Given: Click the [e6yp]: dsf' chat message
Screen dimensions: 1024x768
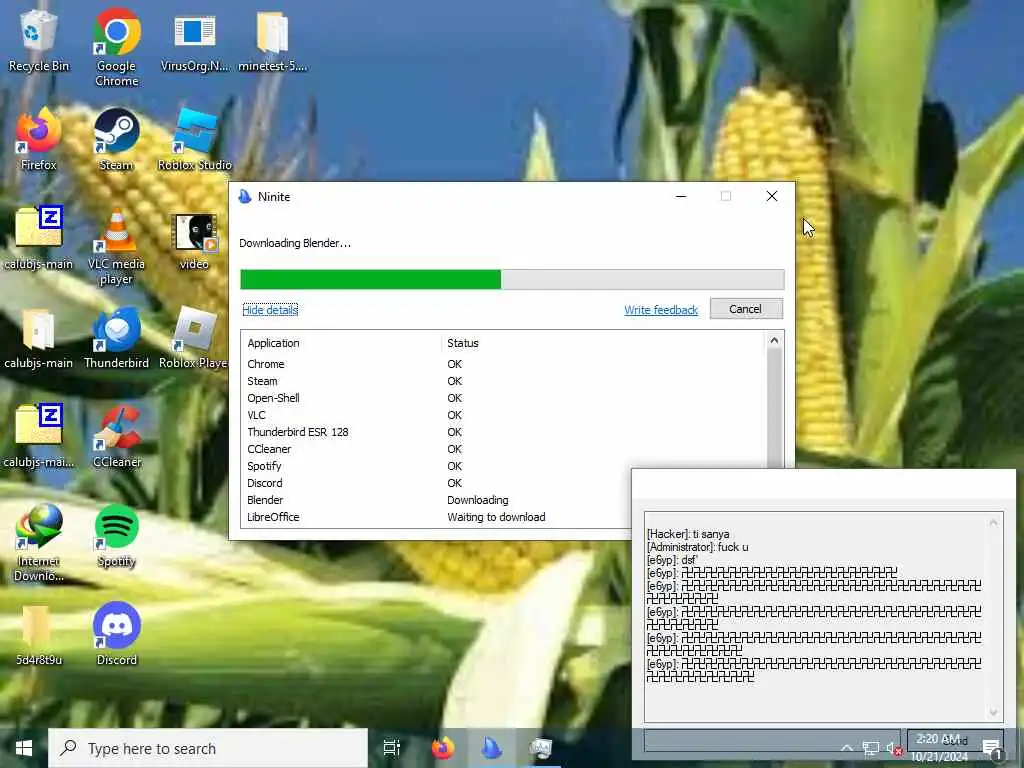Looking at the screenshot, I should pyautogui.click(x=673, y=560).
